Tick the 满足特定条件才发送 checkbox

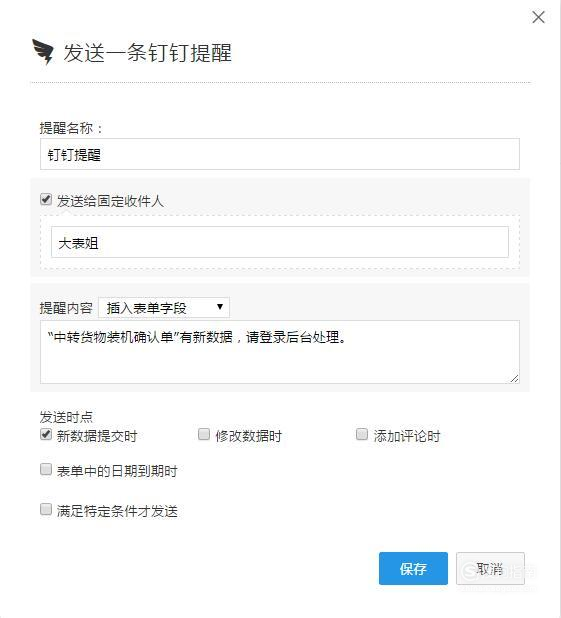46,509
